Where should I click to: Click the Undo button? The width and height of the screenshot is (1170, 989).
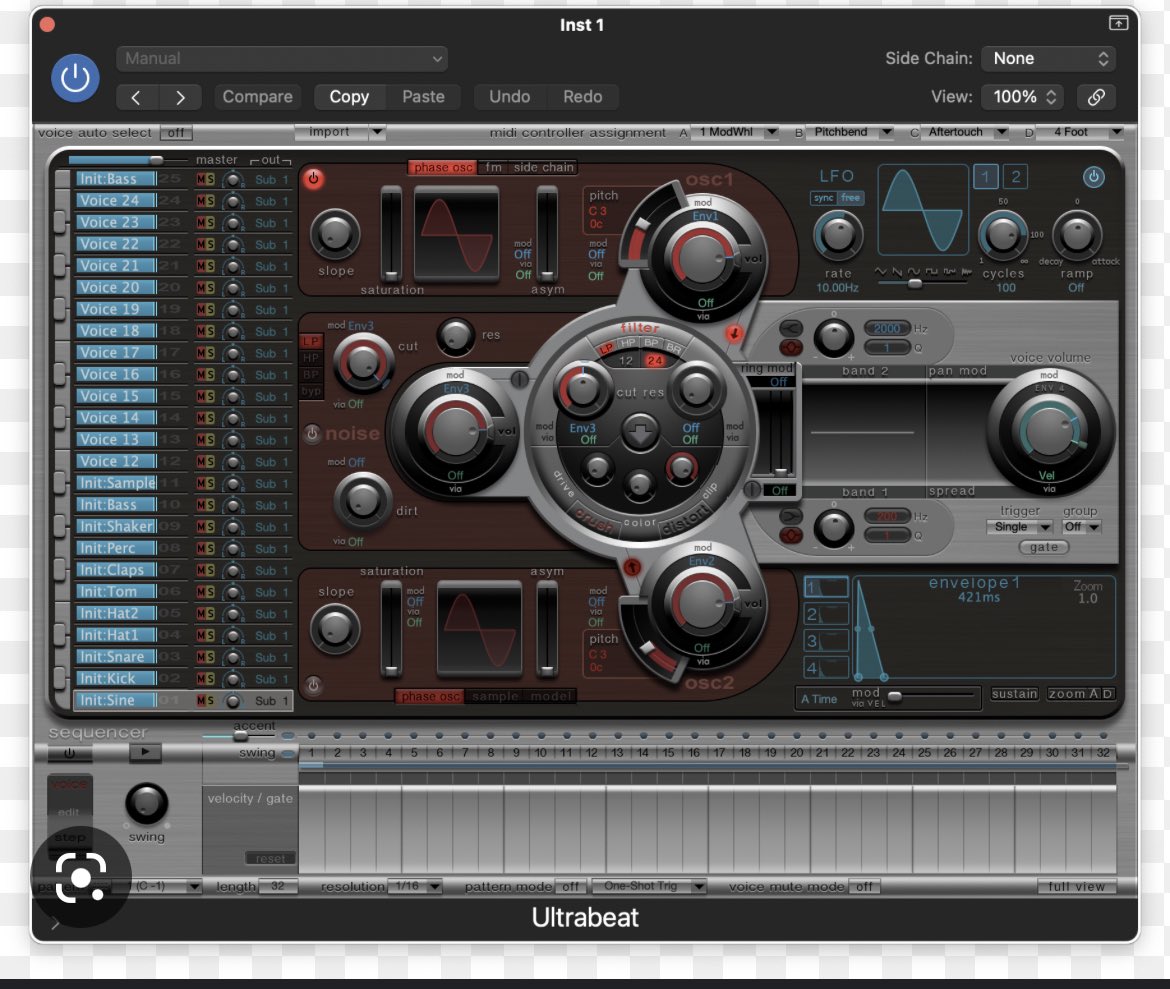click(x=510, y=97)
